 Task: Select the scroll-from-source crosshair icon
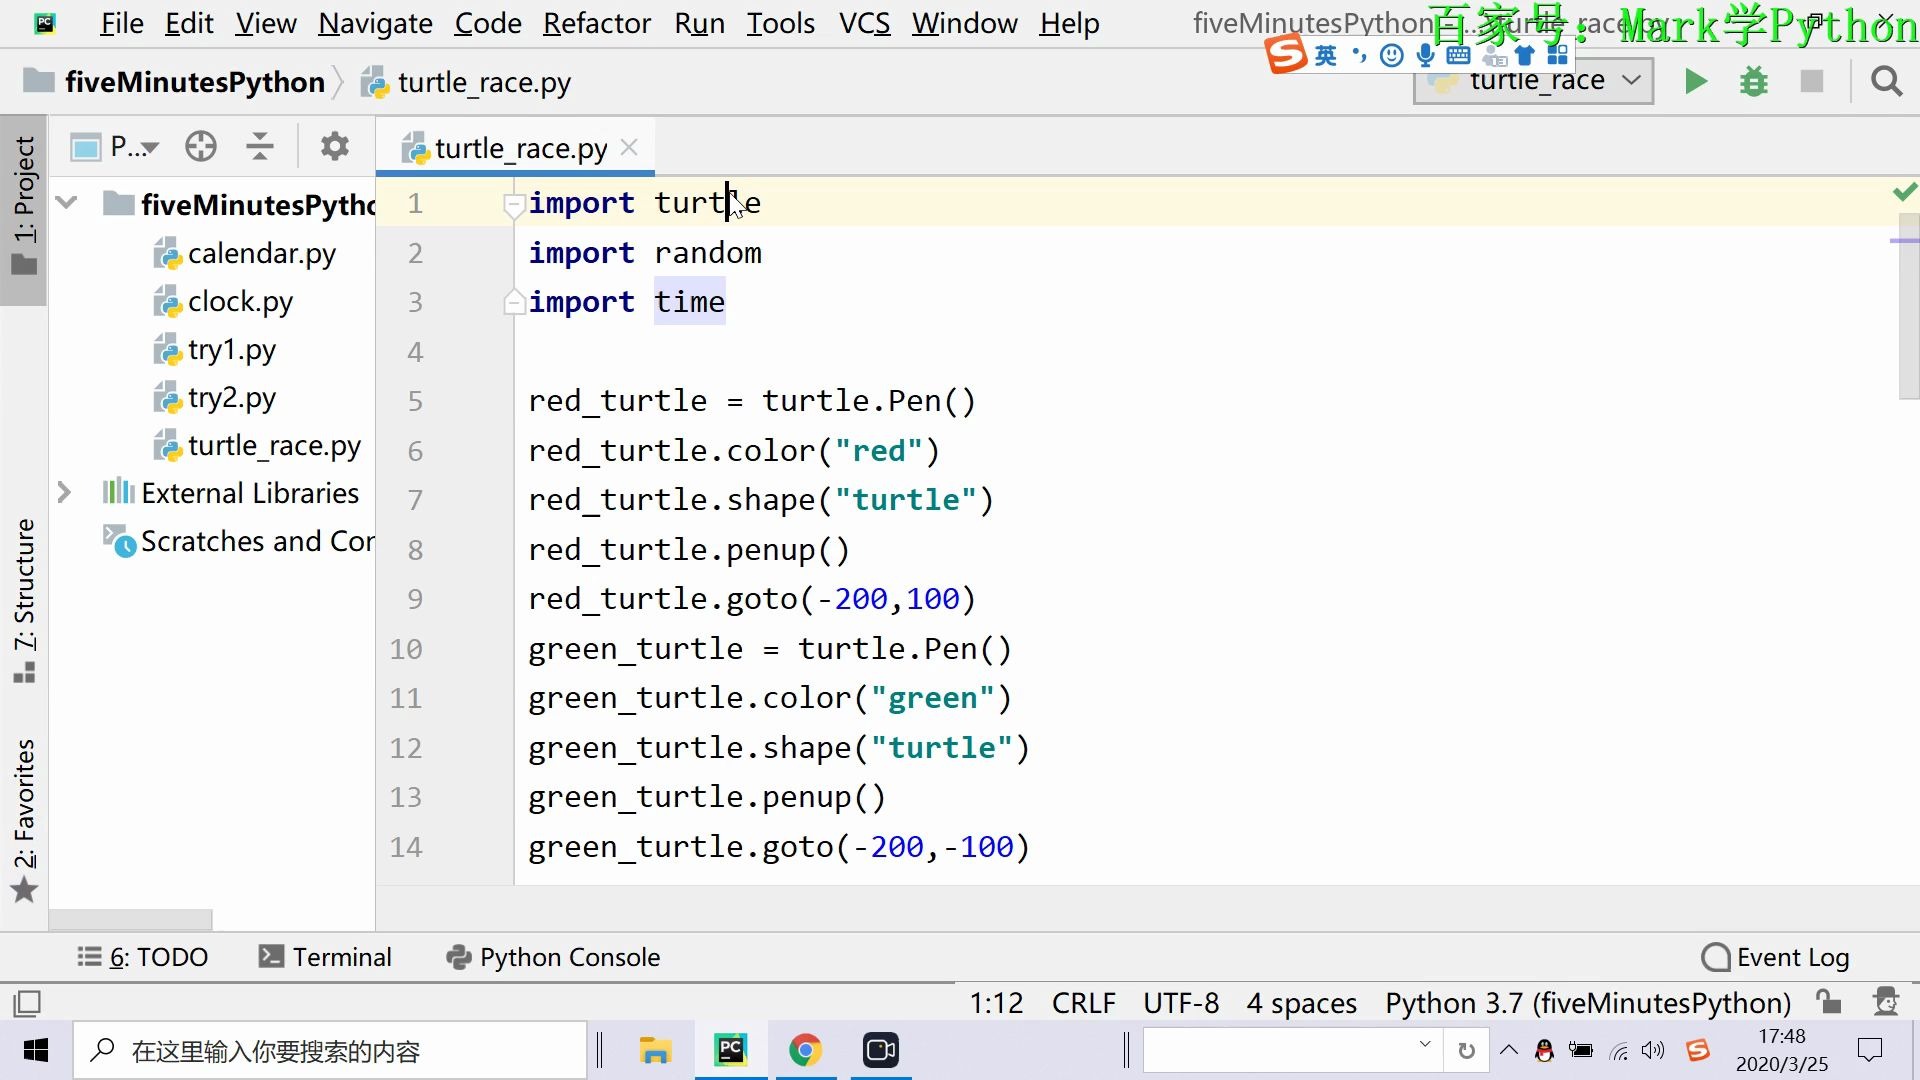coord(200,146)
